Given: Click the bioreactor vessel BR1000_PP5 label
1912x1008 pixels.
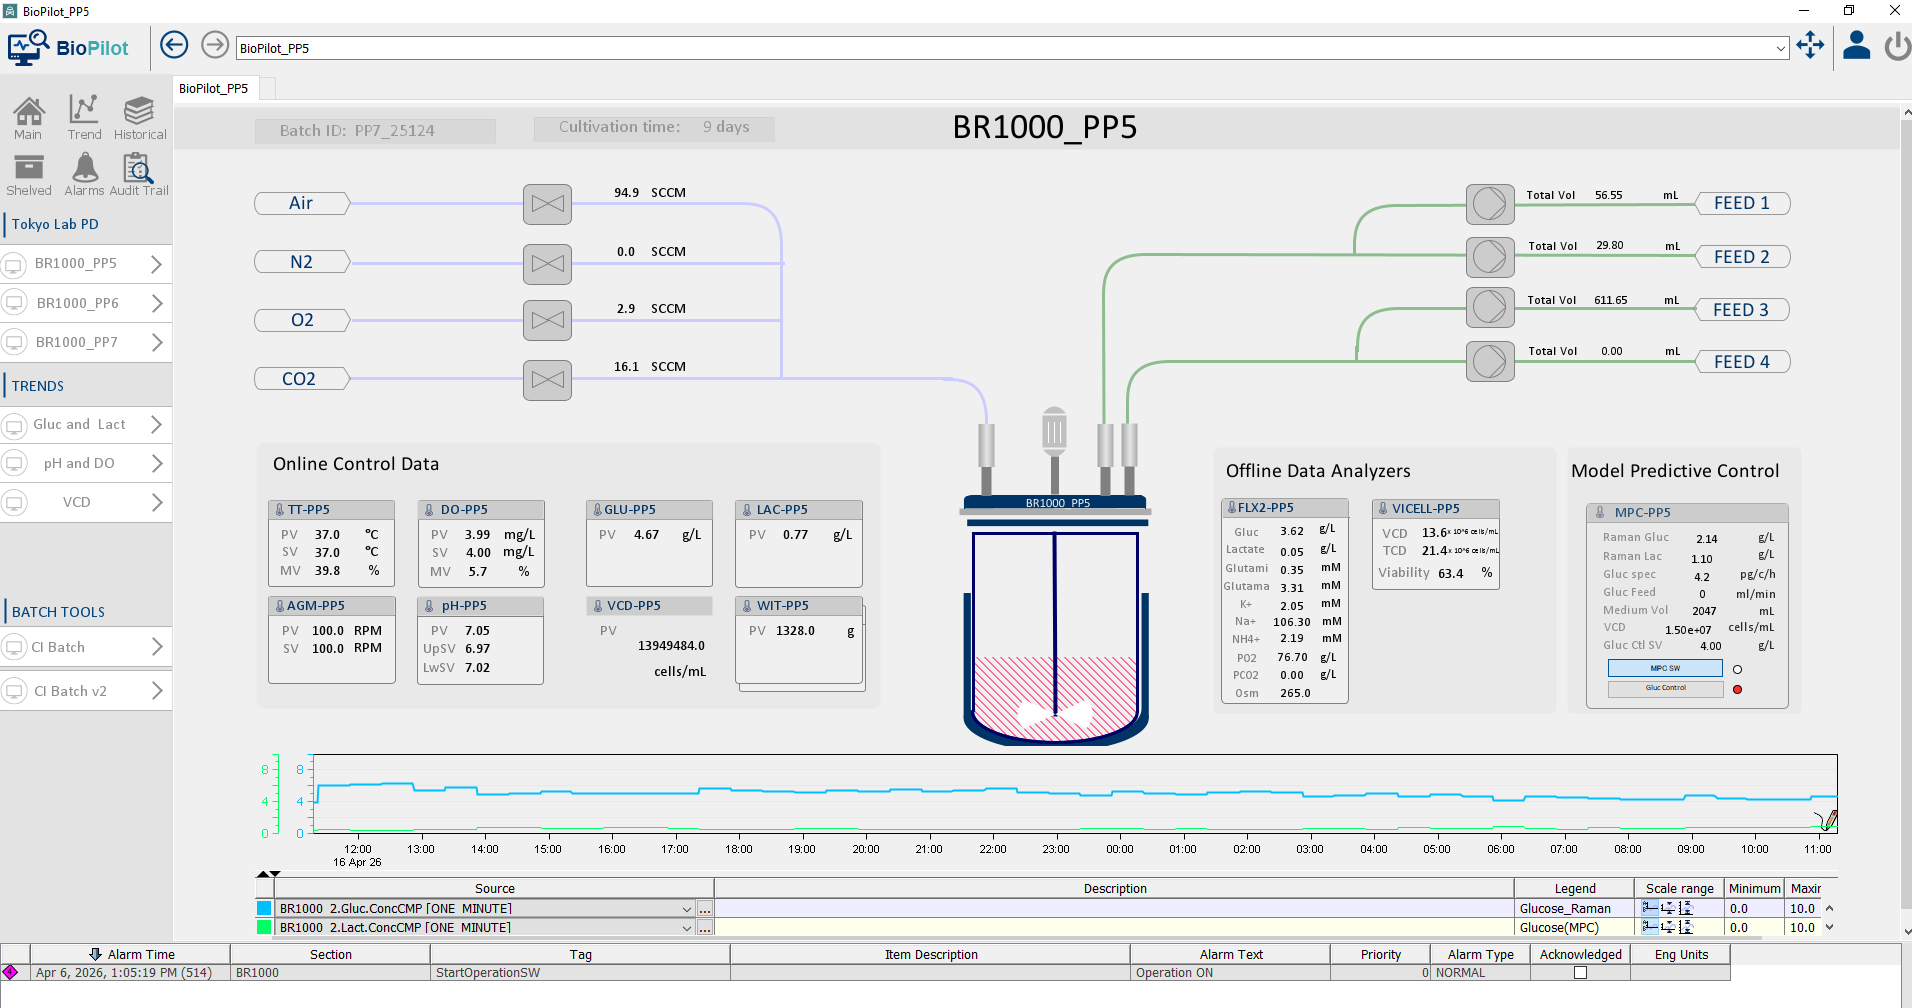Looking at the screenshot, I should 1057,503.
